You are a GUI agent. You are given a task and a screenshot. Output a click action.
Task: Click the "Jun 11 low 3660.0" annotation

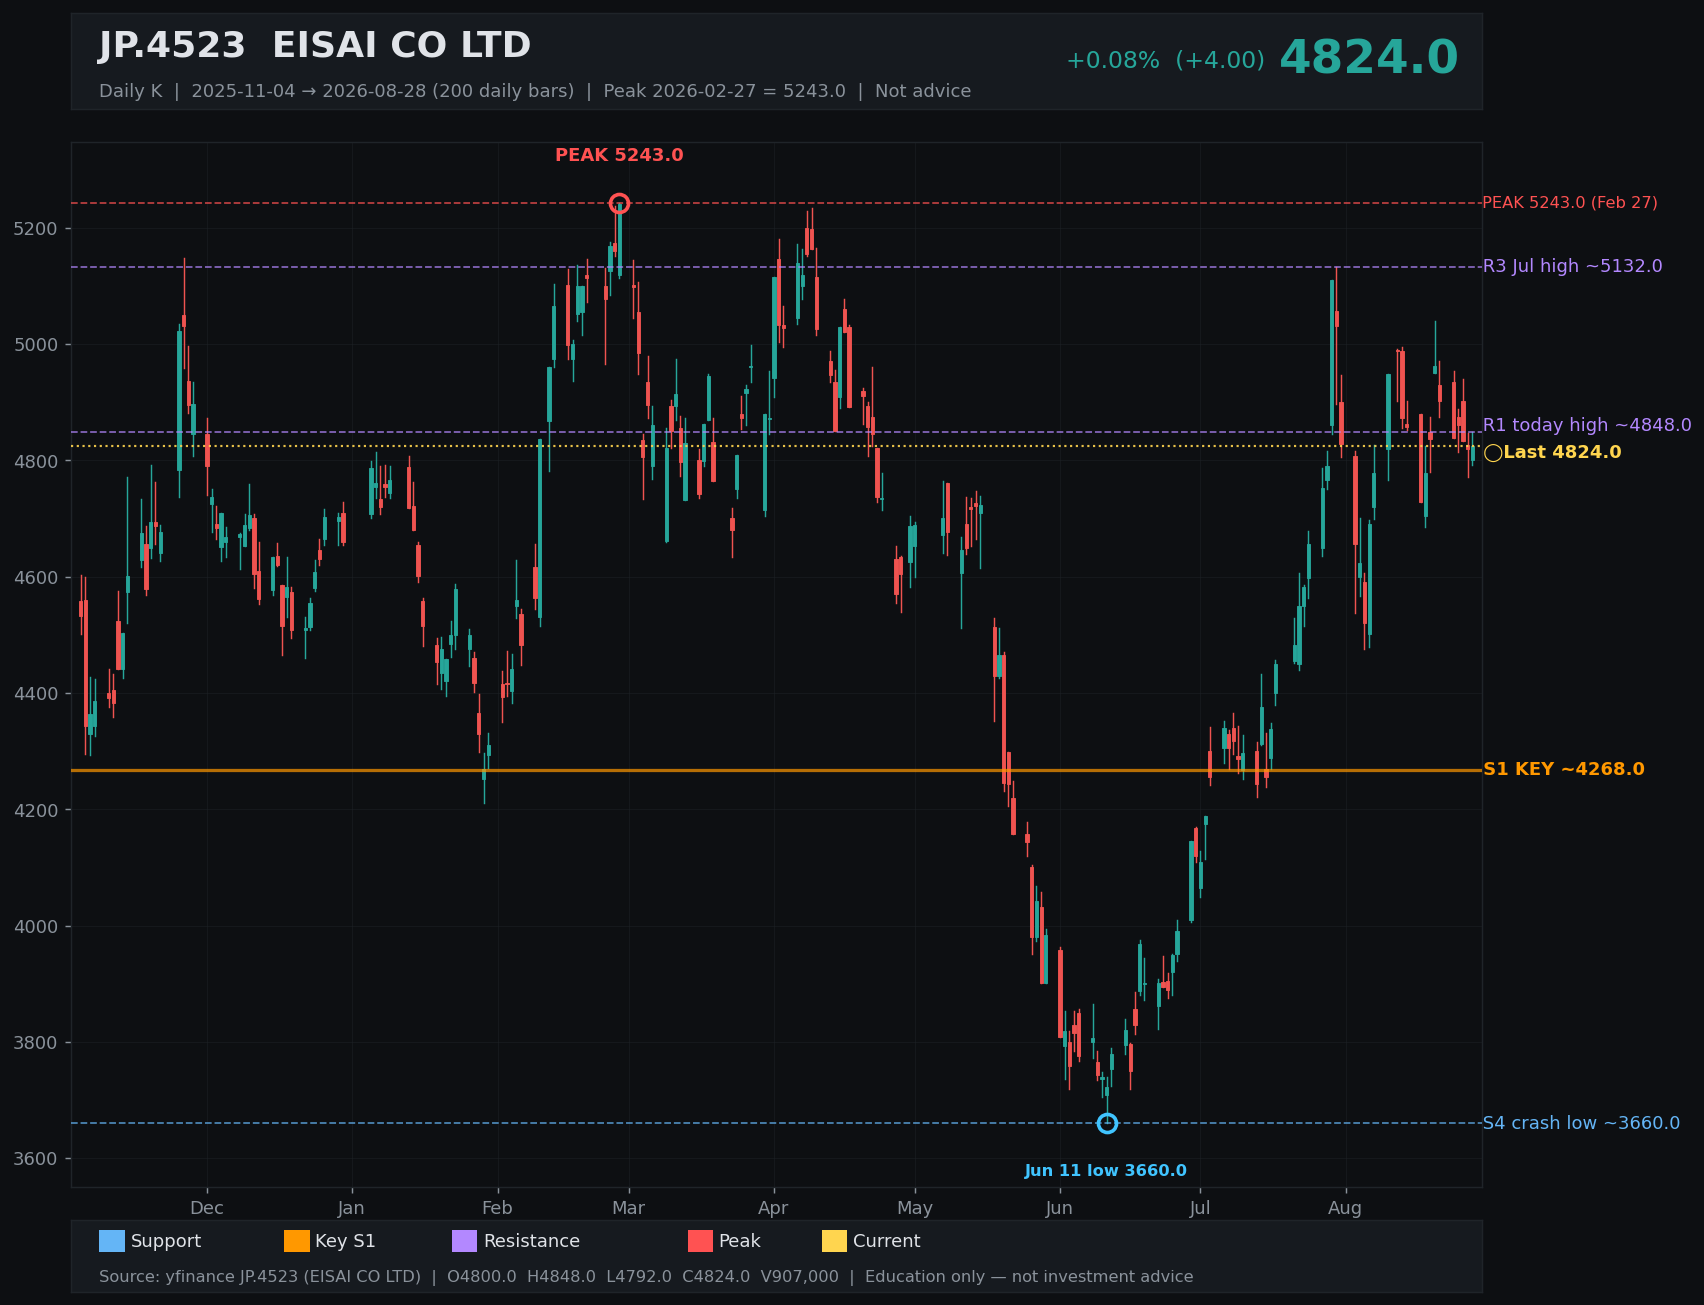[1106, 1171]
